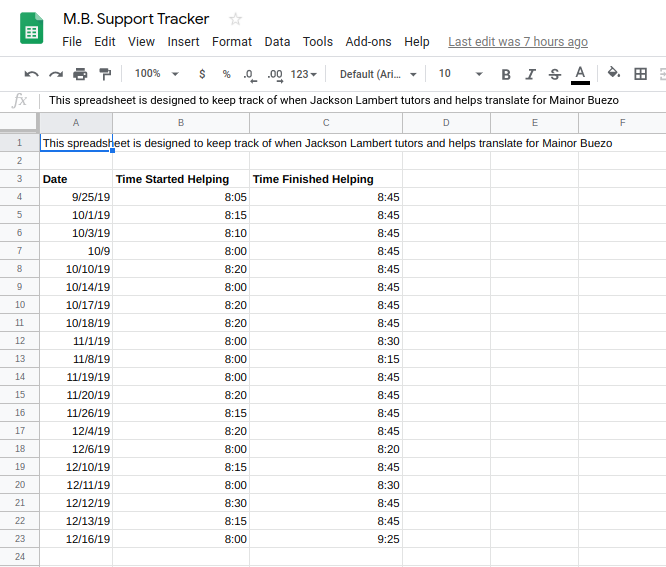Screen dimensions: 666x567
Task: Select the start time 8:30 in row 21
Action: 181,503
